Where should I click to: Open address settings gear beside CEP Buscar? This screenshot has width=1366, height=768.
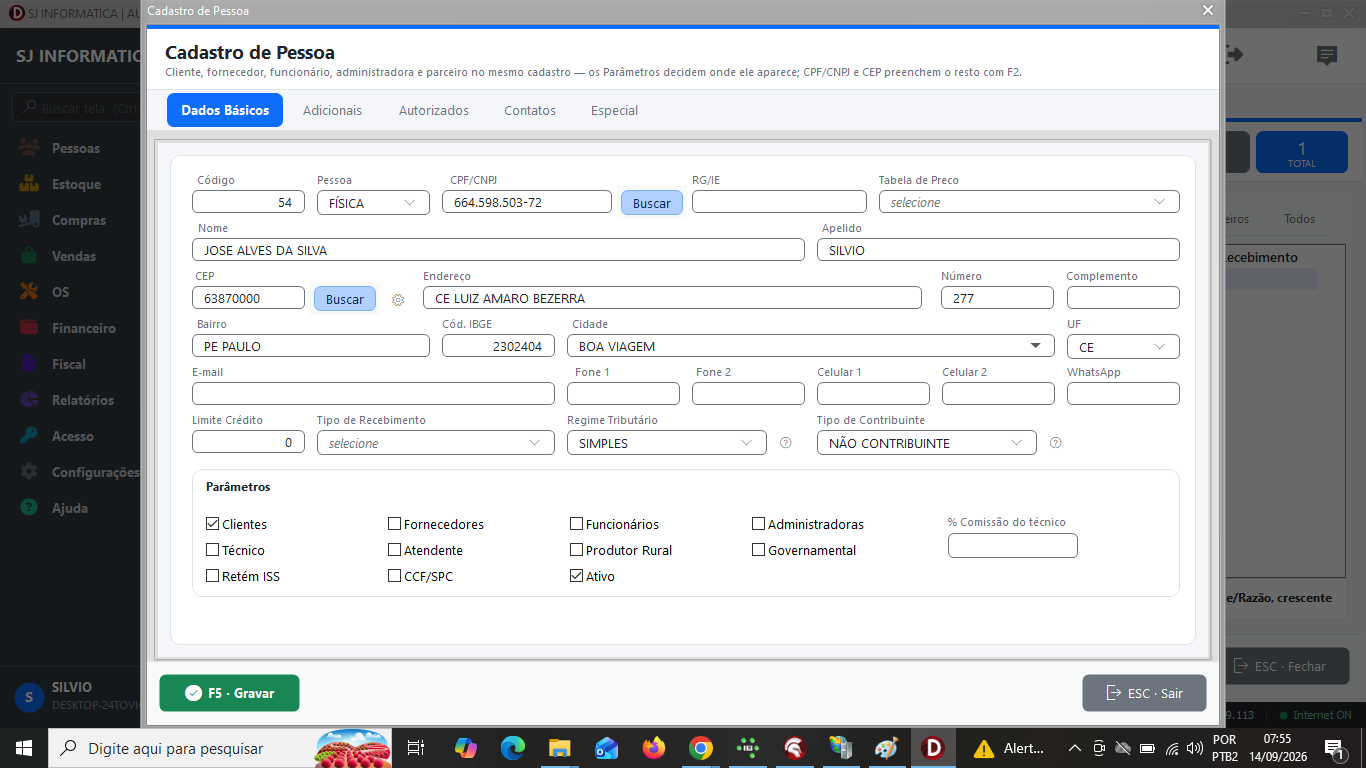pyautogui.click(x=398, y=299)
